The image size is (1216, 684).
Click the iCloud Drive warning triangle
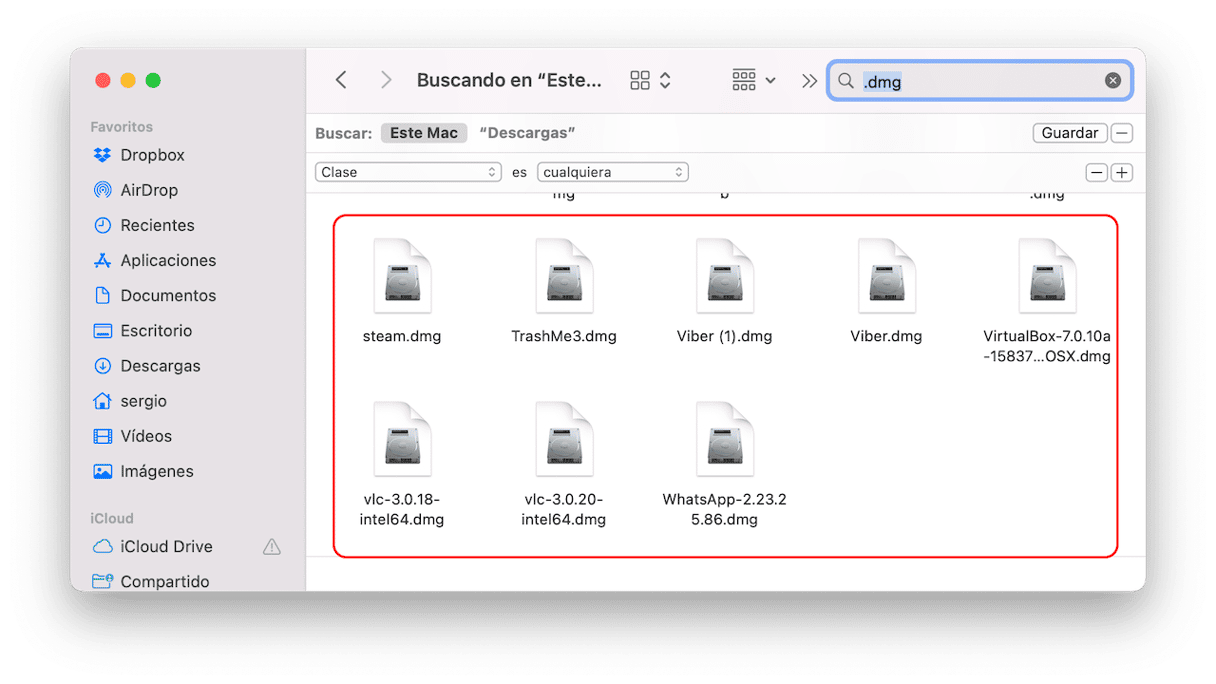(x=271, y=547)
